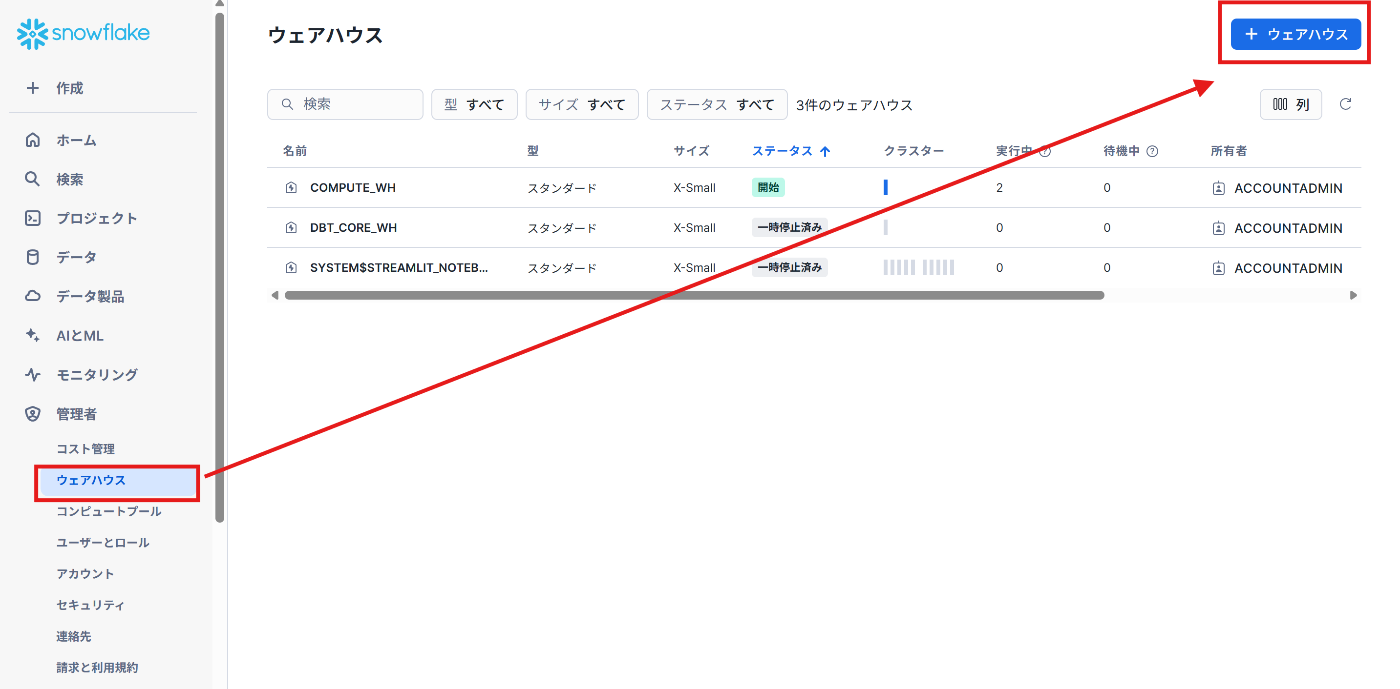1400x689 pixels.
Task: Click the sidebar vertical scrollbar thumb
Action: (220, 267)
